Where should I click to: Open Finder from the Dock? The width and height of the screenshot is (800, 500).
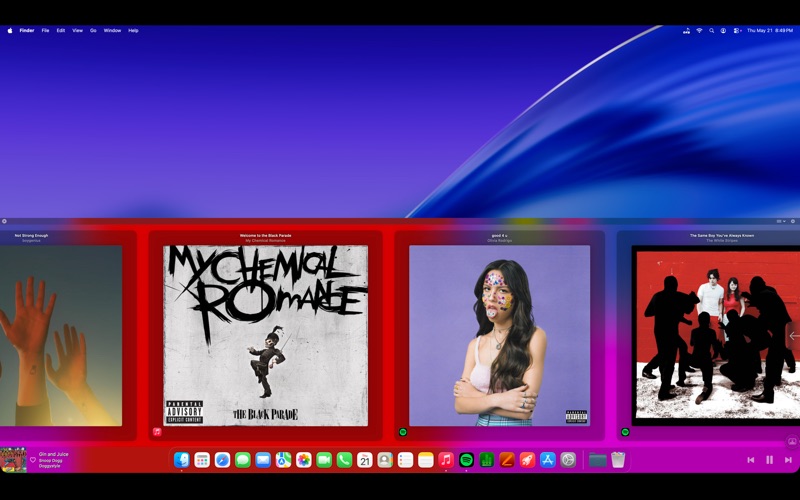click(182, 460)
